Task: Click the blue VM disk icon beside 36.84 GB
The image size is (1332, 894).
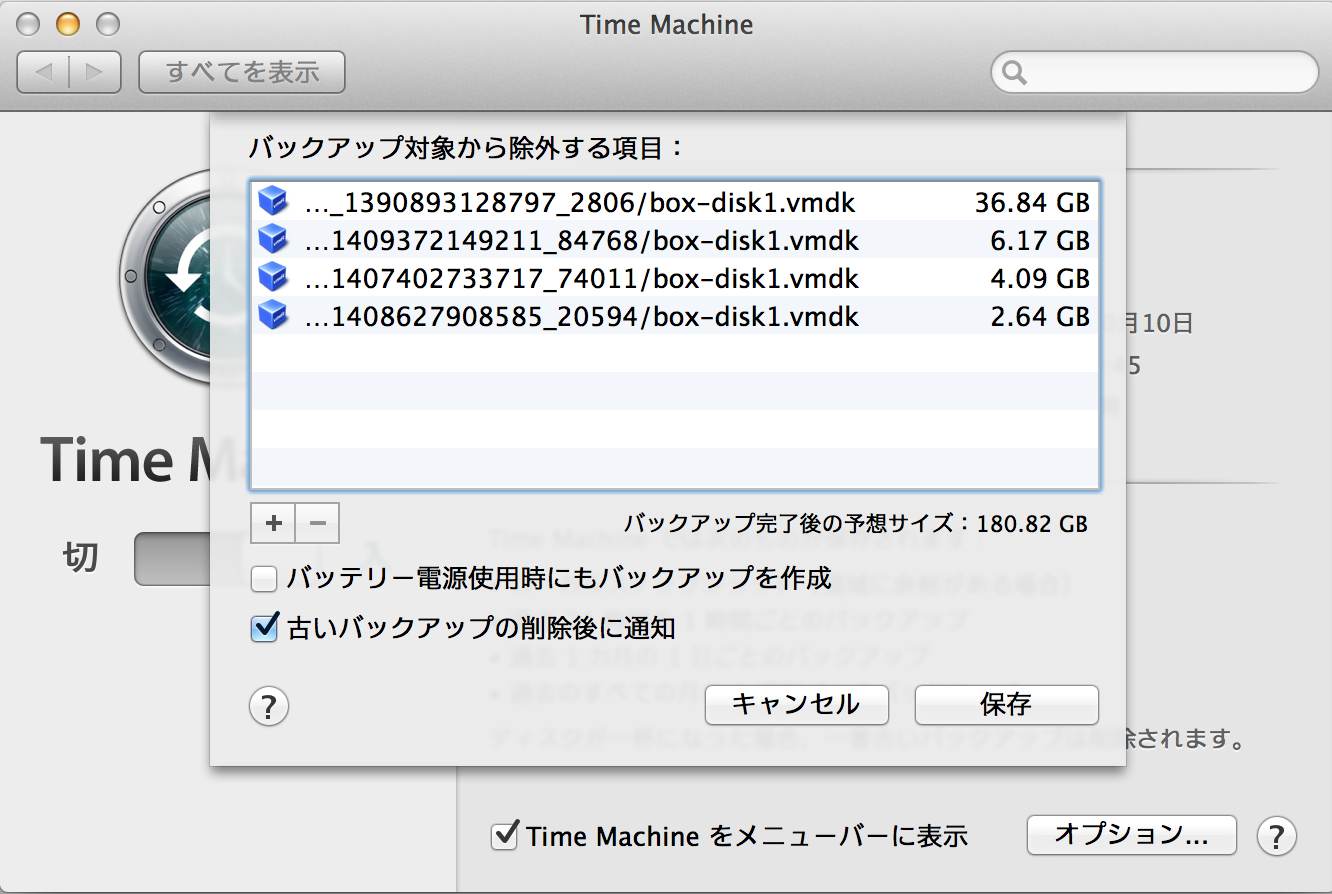Action: tap(272, 203)
